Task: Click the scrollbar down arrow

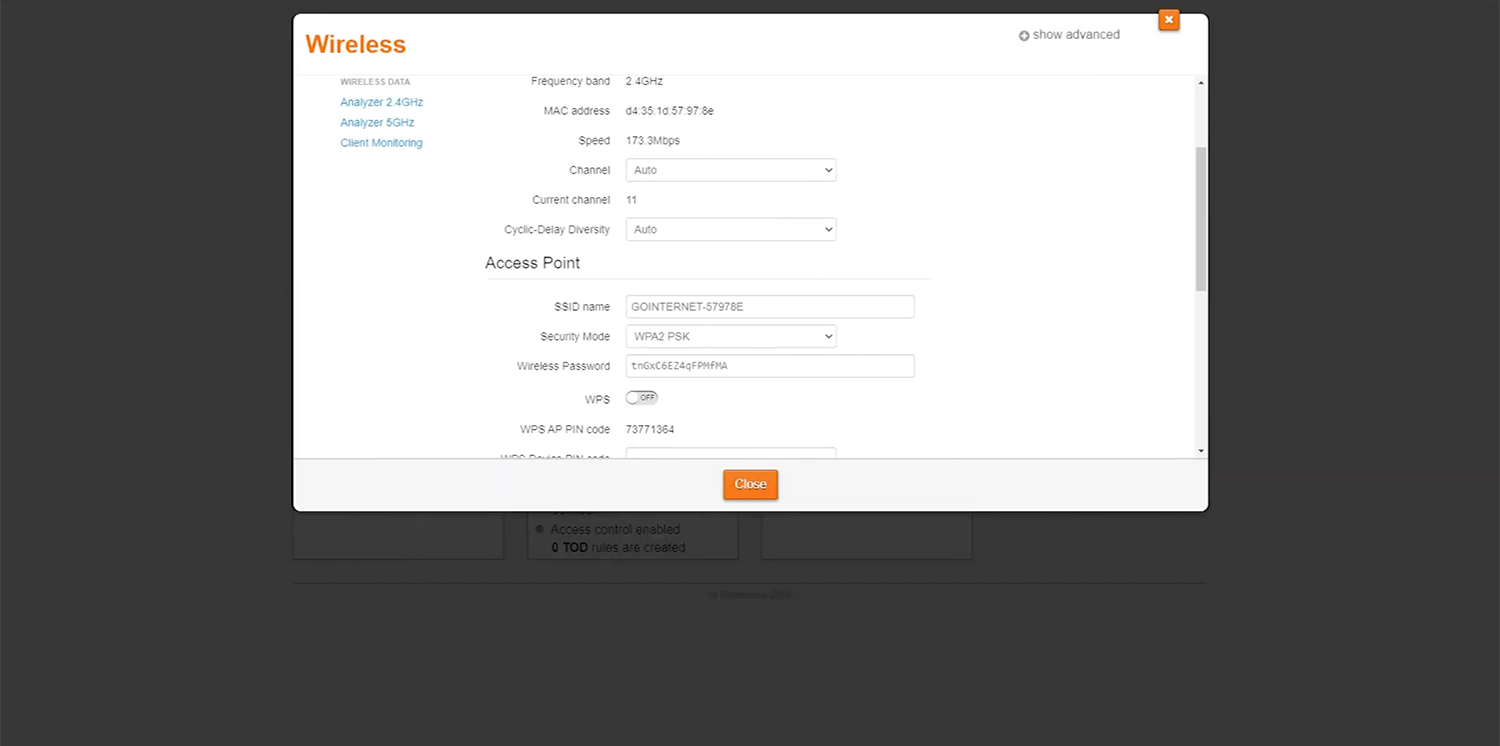Action: (1201, 451)
